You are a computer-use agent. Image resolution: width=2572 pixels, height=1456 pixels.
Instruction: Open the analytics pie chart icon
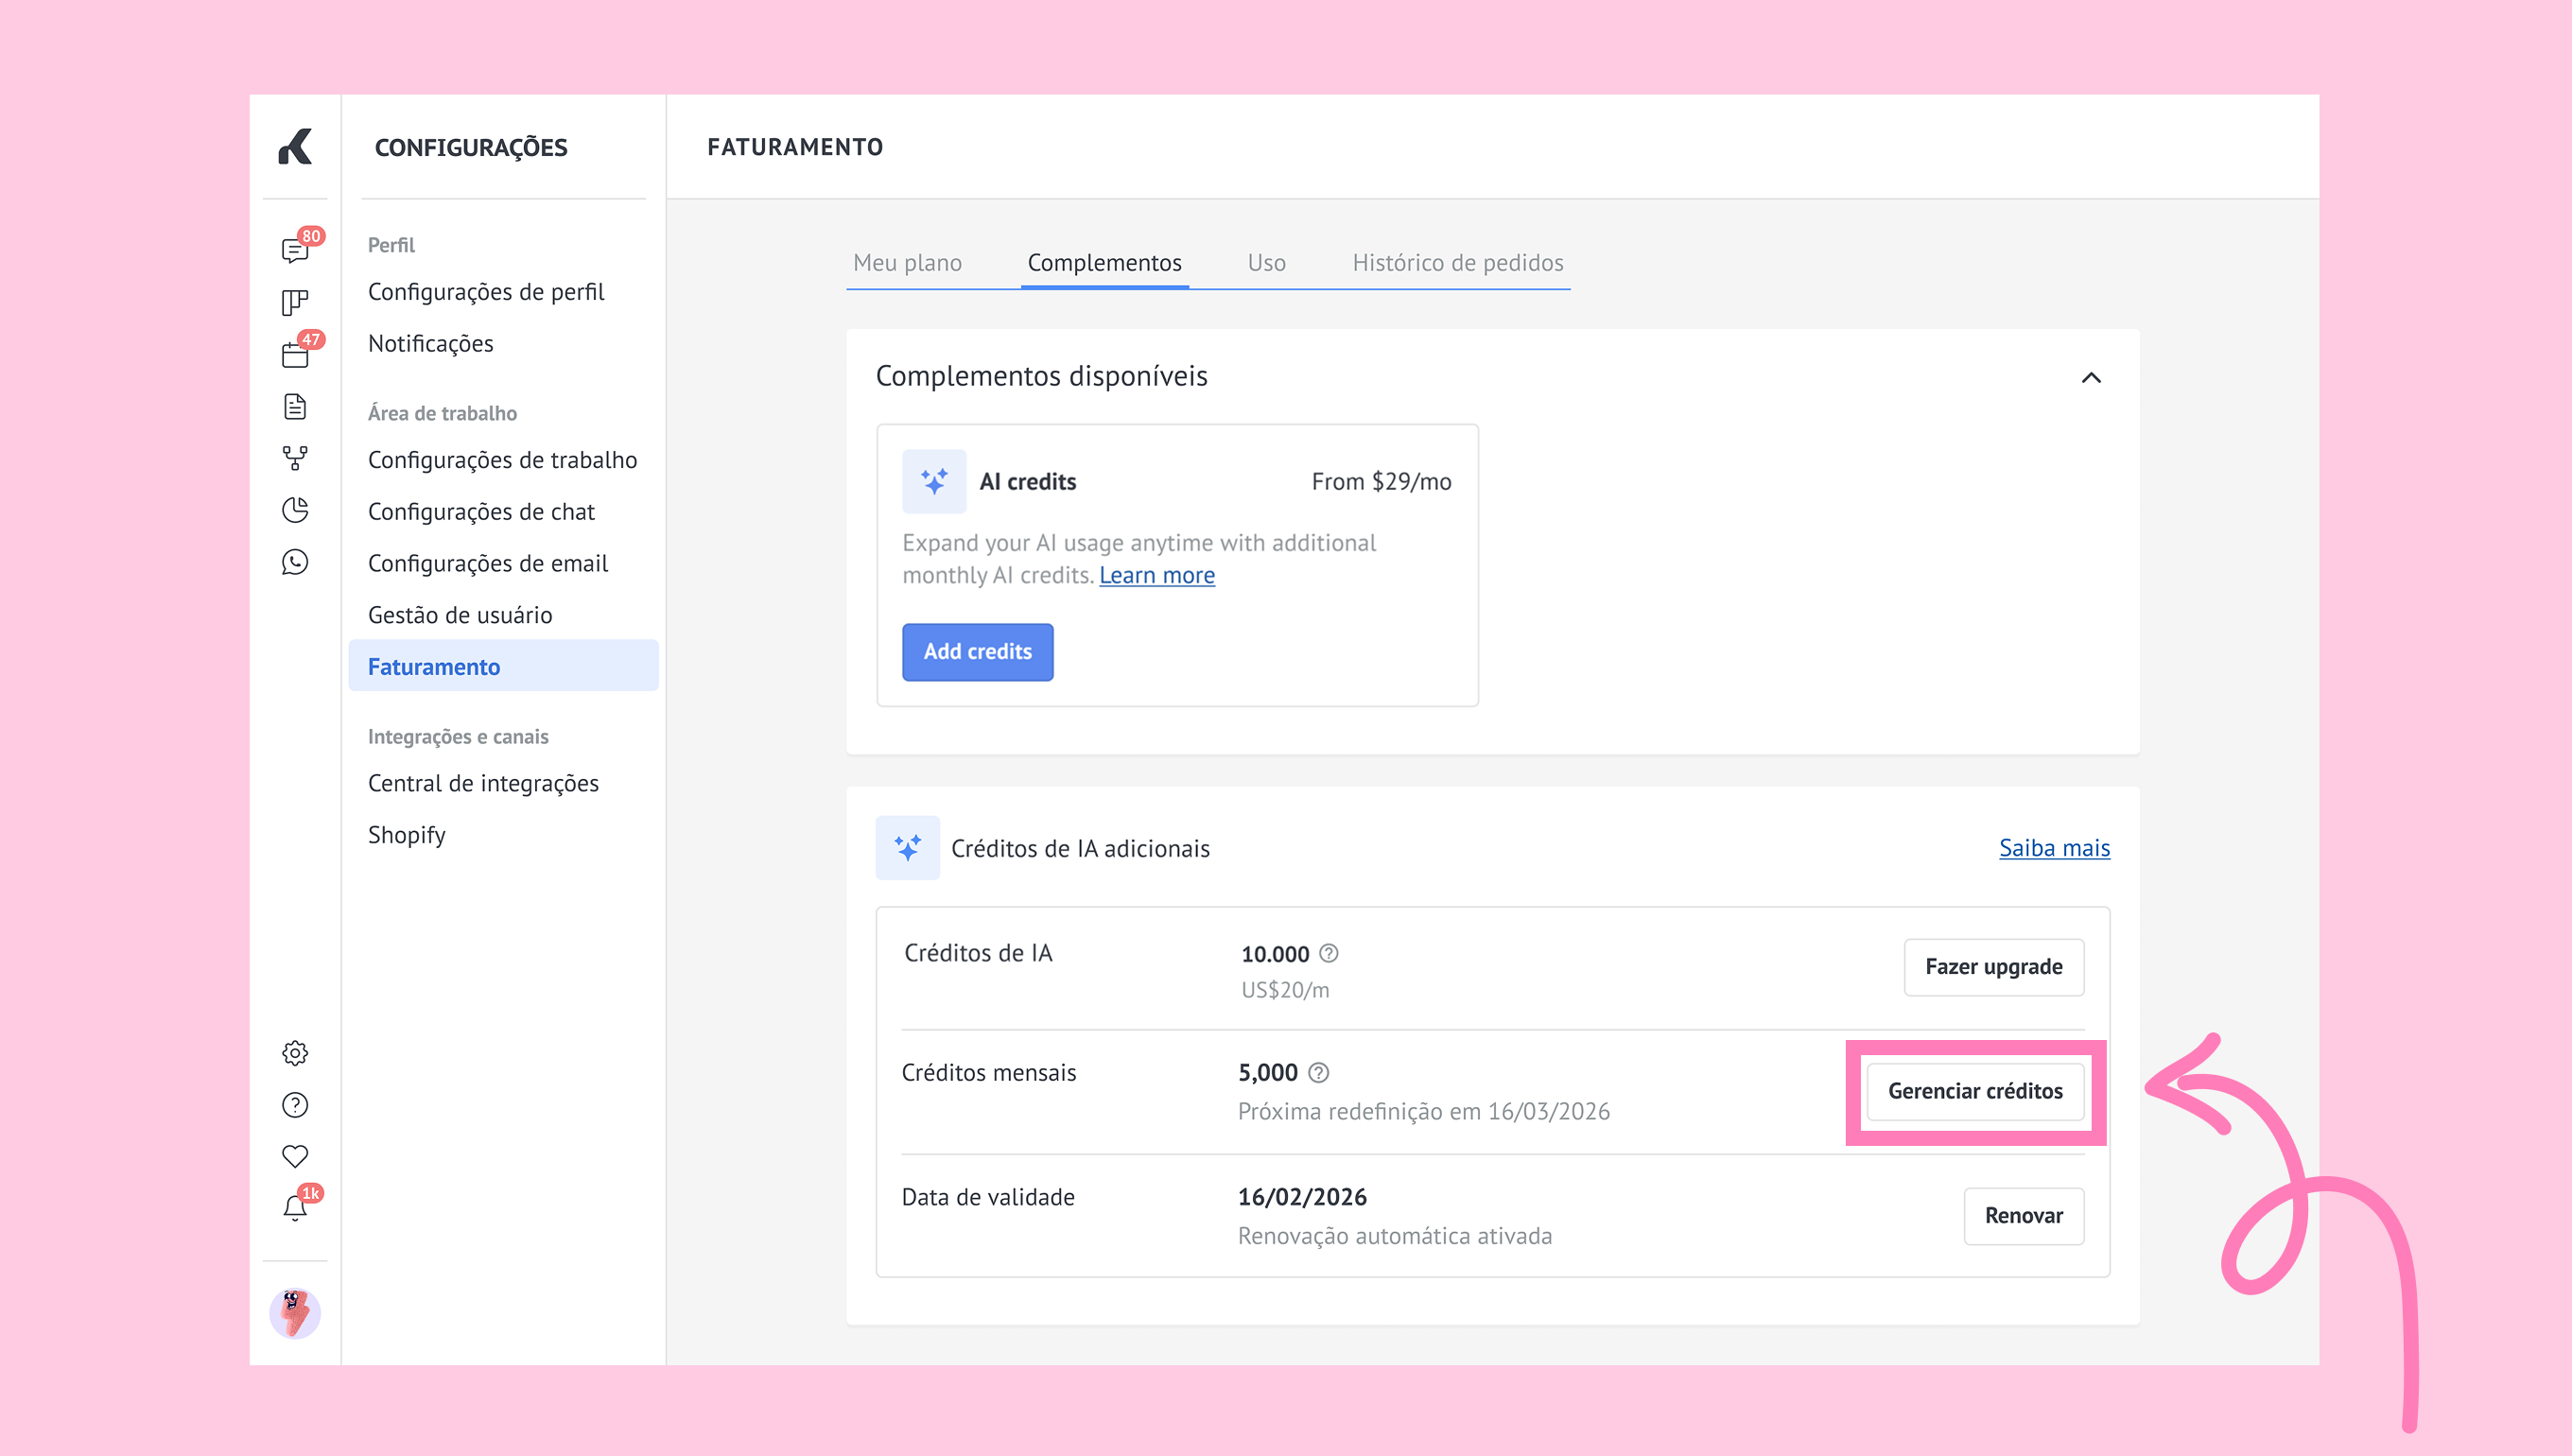(x=295, y=510)
